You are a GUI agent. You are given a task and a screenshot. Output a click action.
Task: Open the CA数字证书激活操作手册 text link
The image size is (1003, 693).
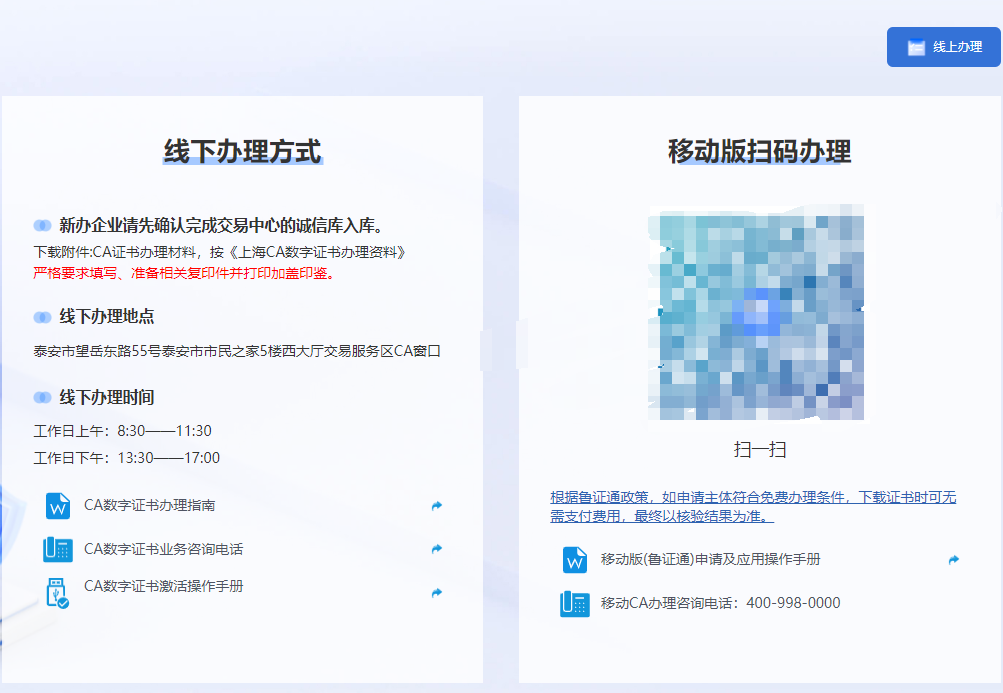click(163, 586)
